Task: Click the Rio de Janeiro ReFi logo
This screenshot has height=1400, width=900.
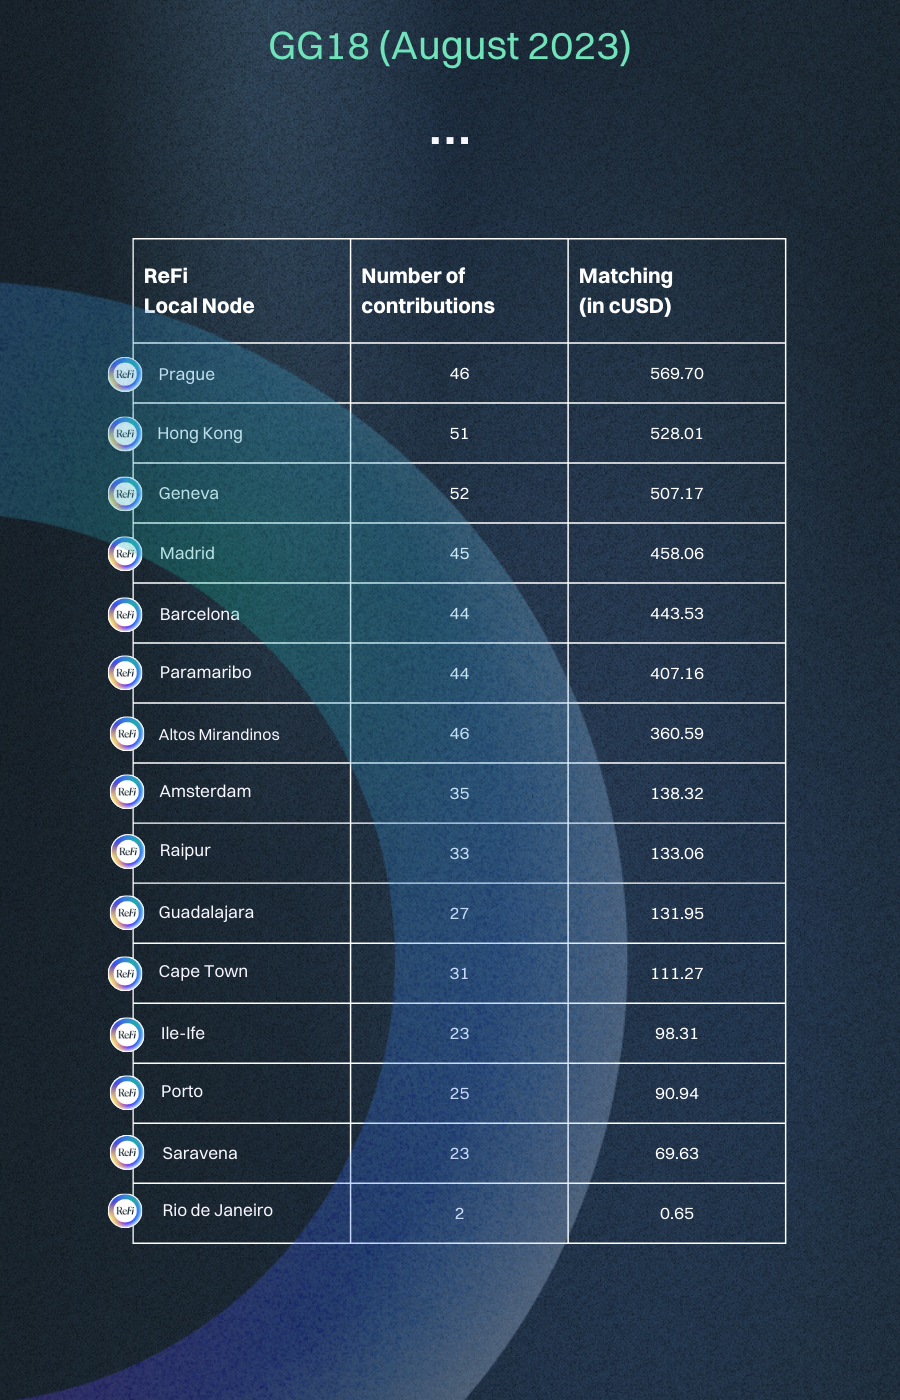Action: click(x=125, y=1210)
